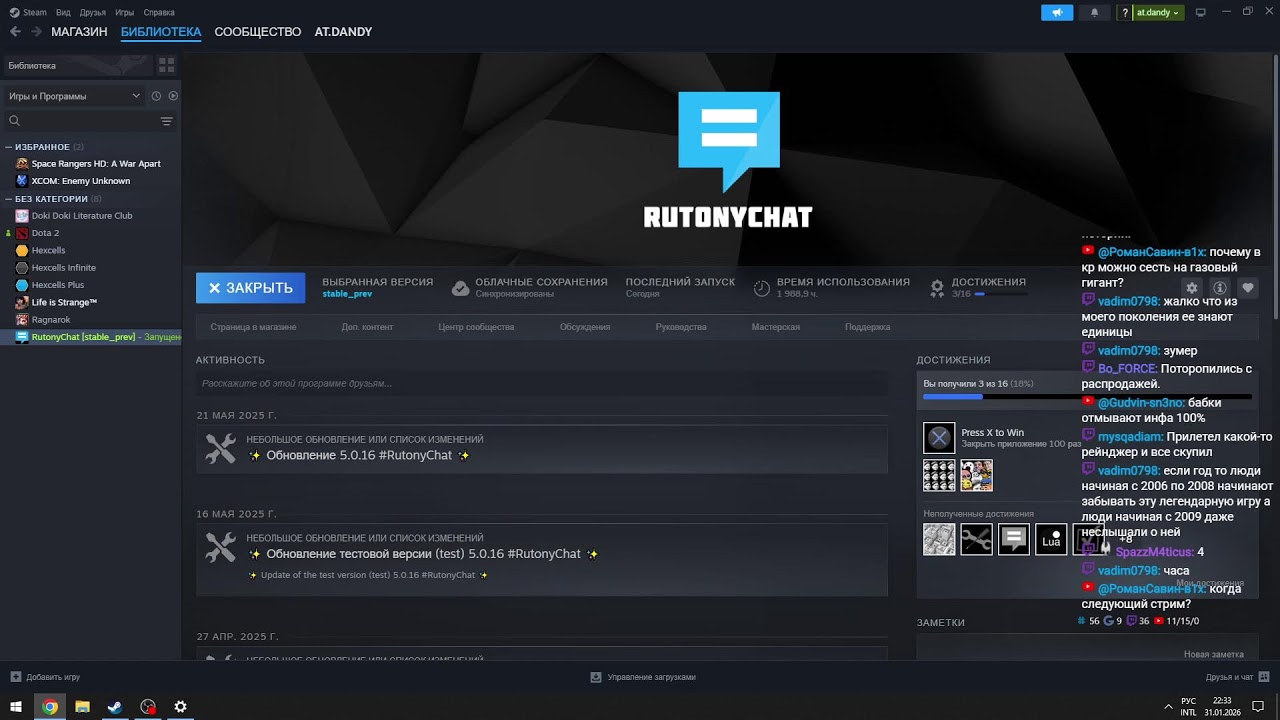This screenshot has width=1280, height=720.
Task: Click the achievements gear badge icon
Action: pos(937,288)
